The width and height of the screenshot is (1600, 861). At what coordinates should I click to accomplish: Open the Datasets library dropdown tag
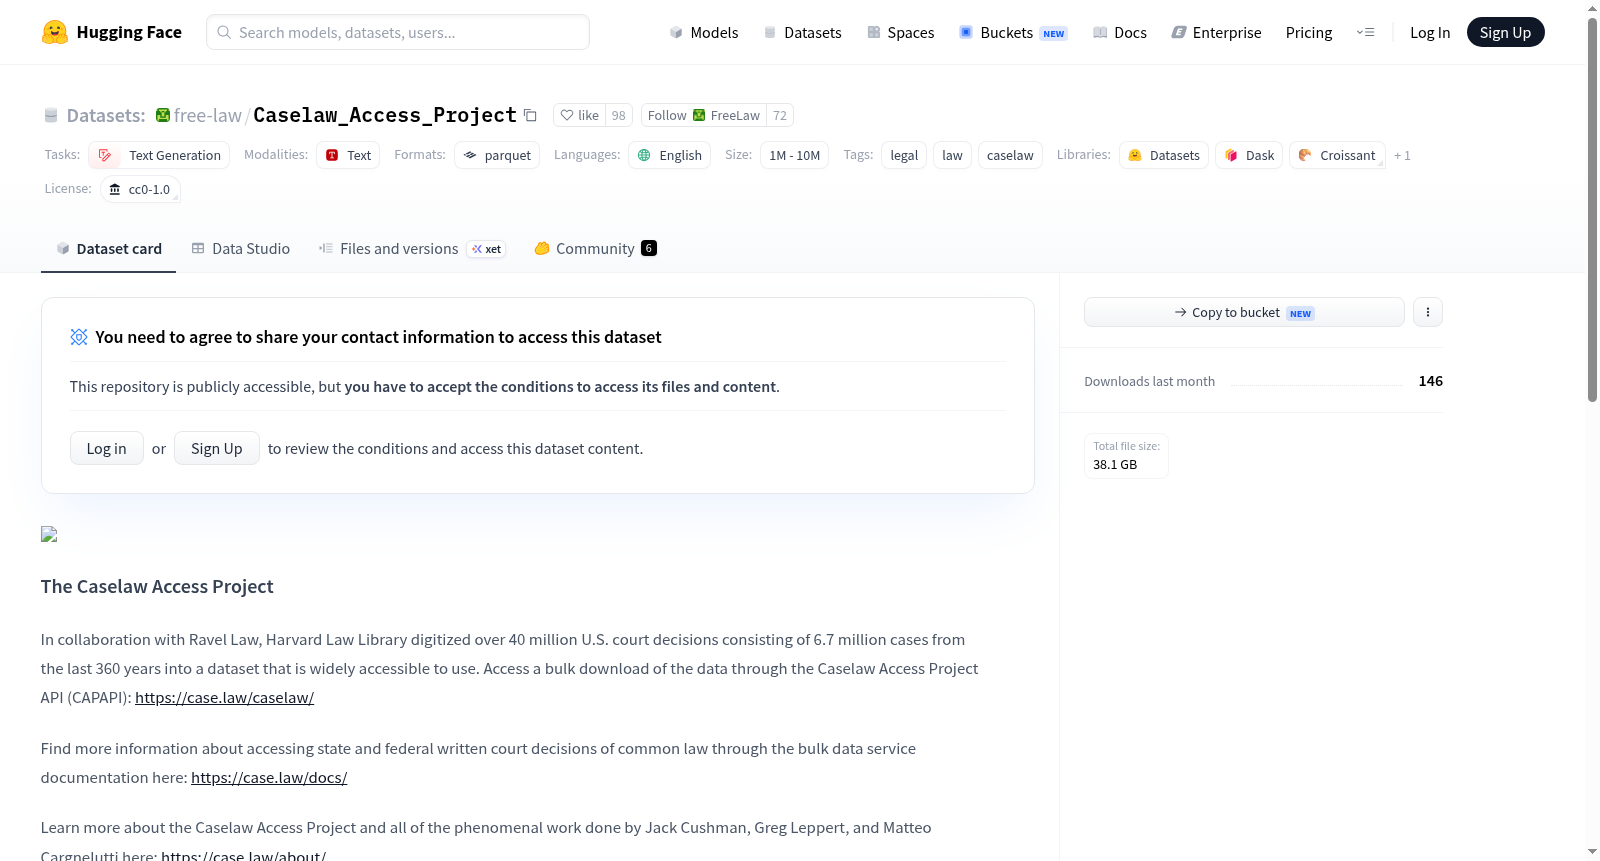(1164, 155)
